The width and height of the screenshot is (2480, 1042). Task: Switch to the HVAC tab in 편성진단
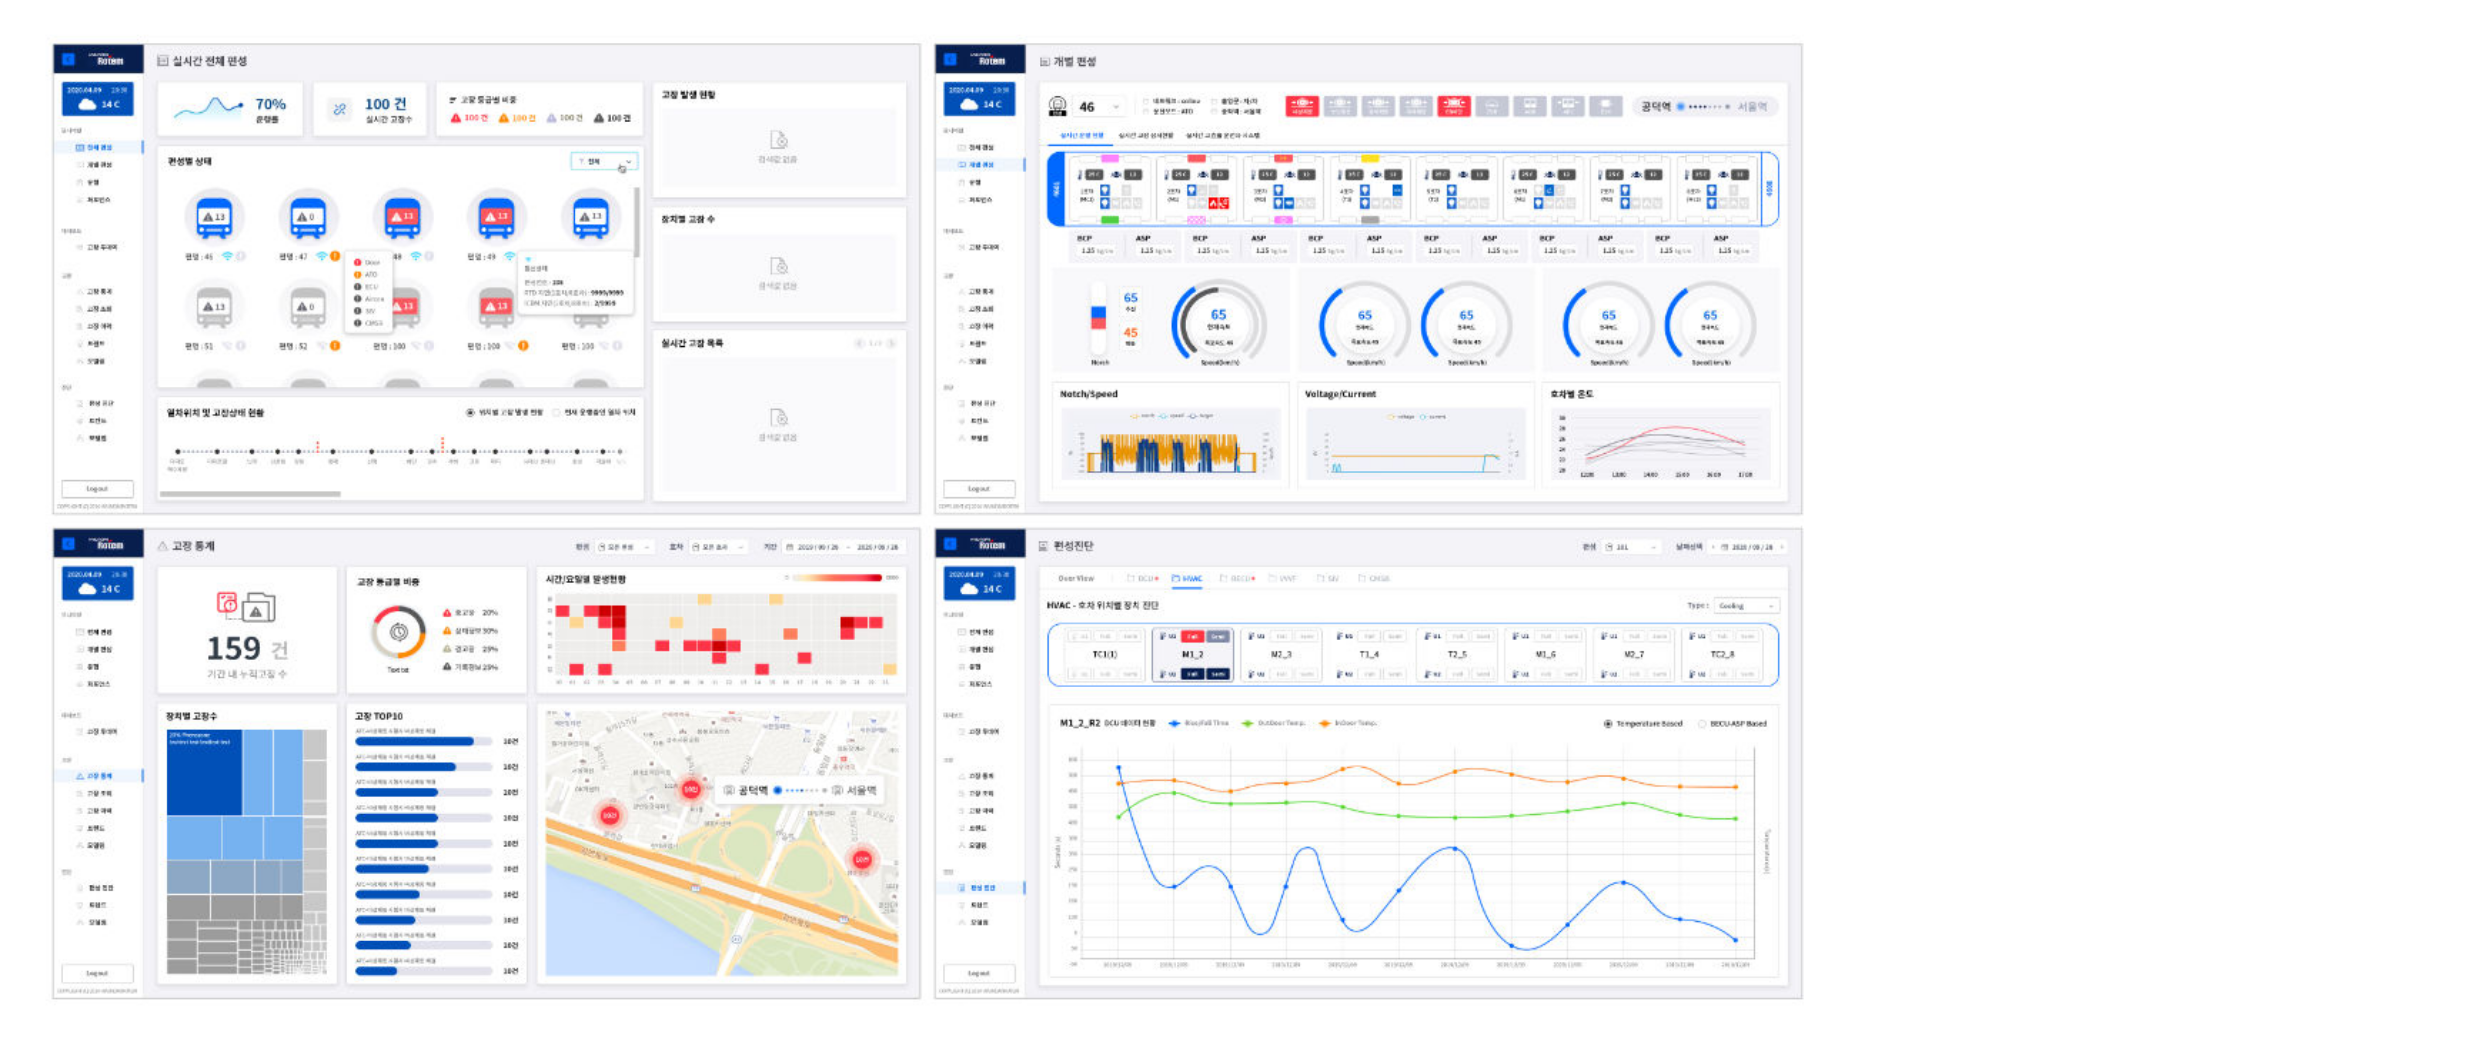[x=1187, y=578]
